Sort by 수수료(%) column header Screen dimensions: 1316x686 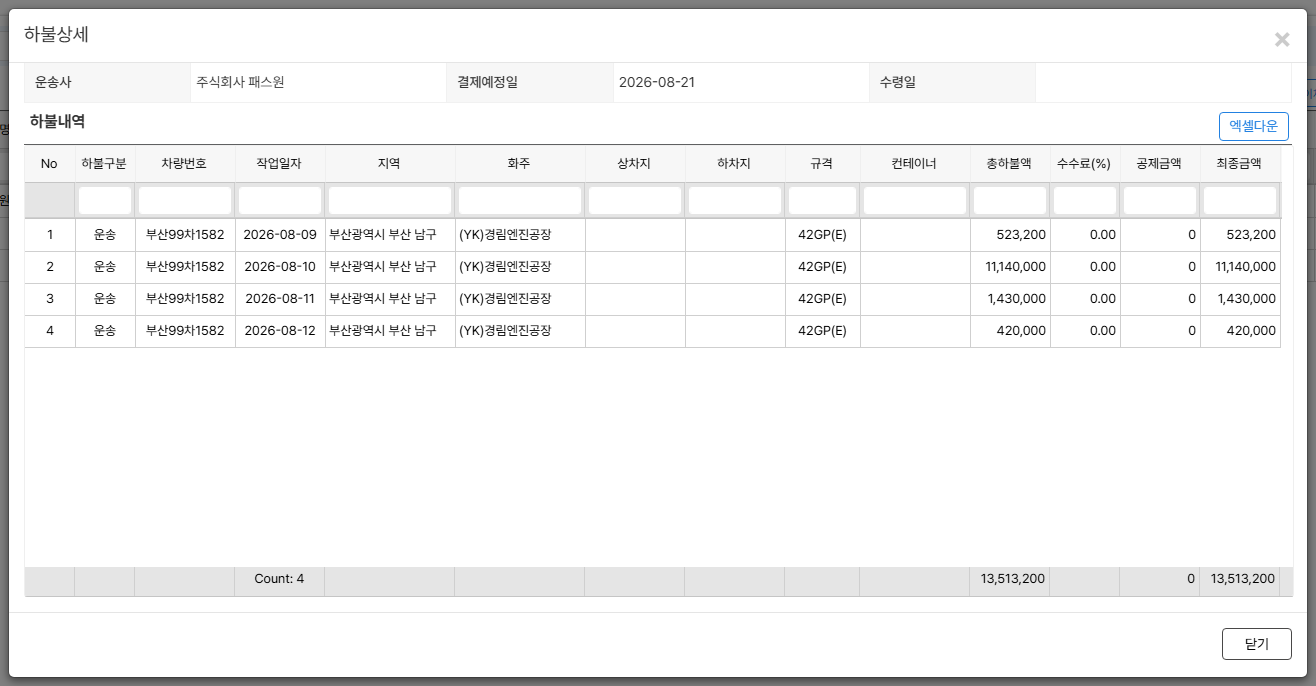pyautogui.click(x=1085, y=164)
